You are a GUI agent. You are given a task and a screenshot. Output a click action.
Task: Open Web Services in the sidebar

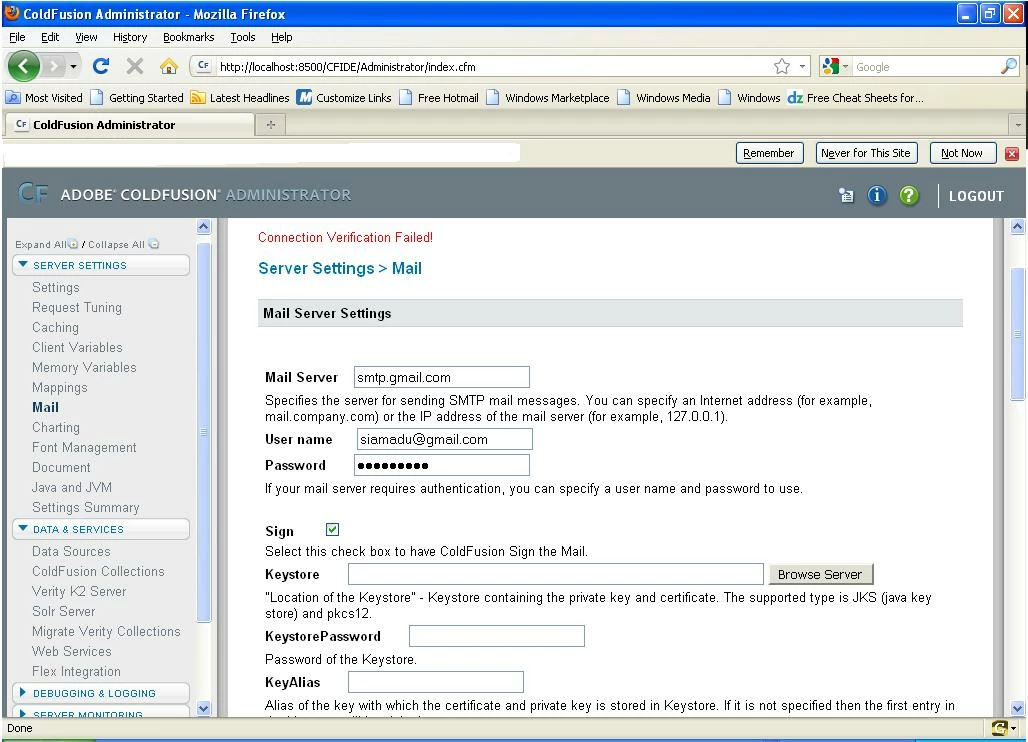click(71, 651)
